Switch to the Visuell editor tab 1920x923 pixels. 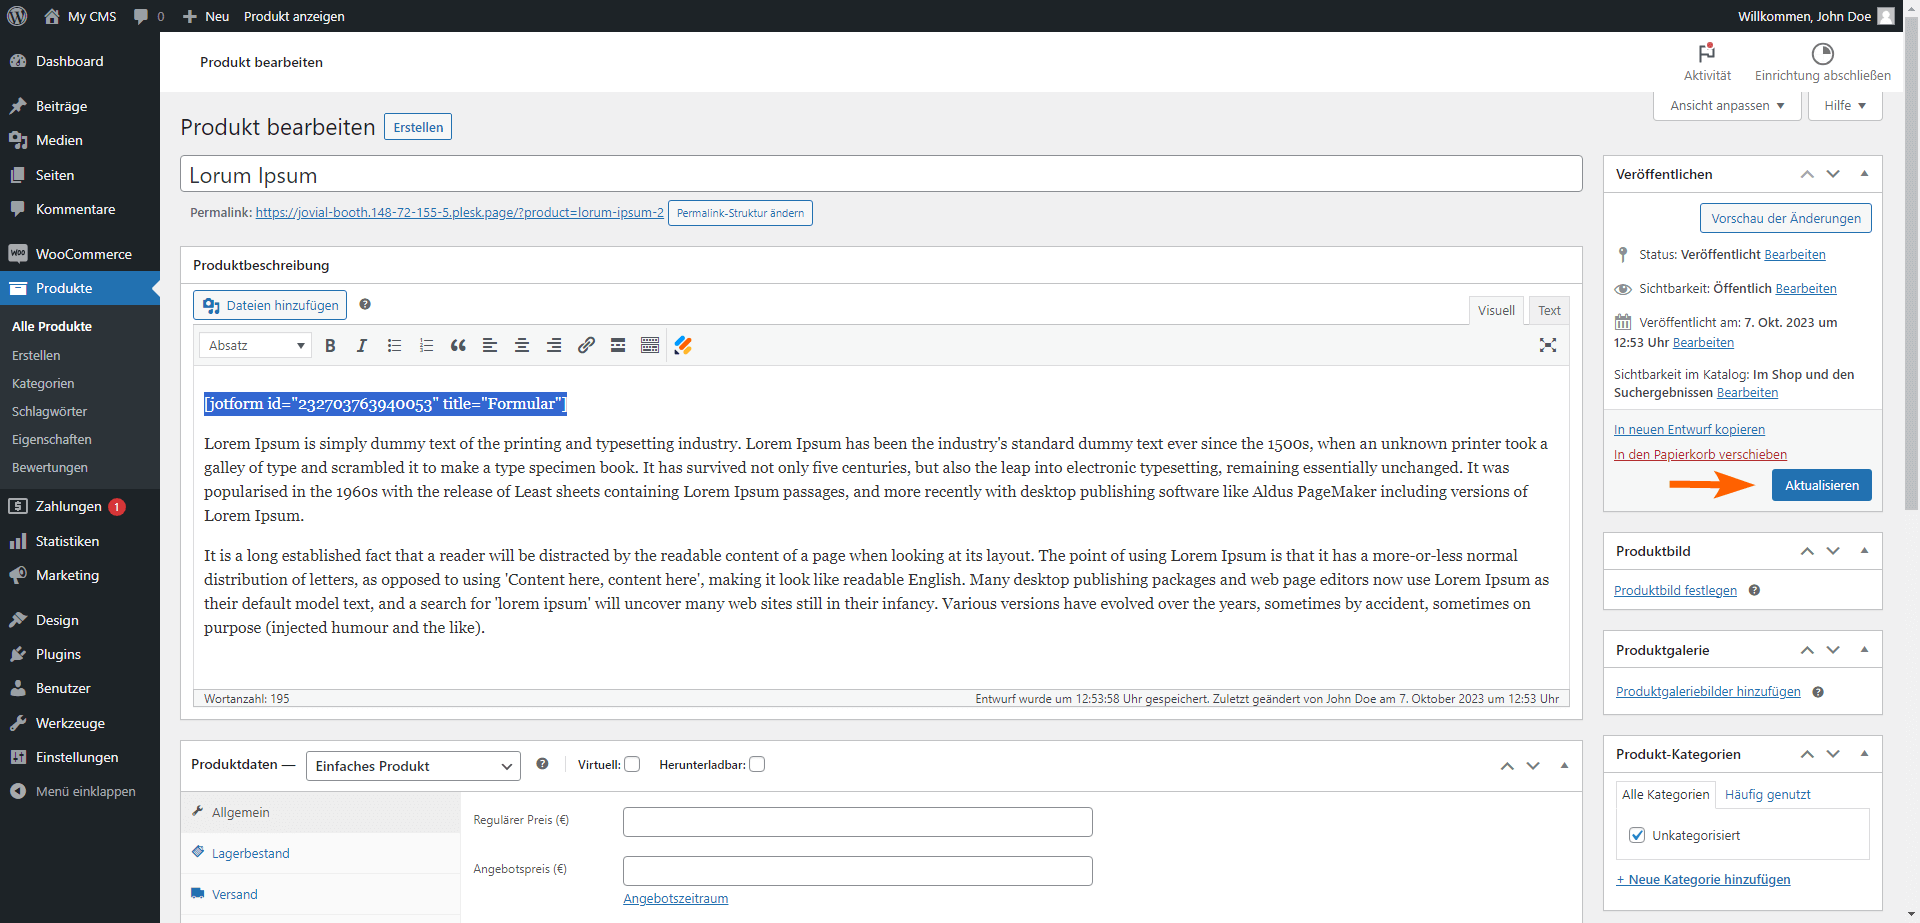[1496, 310]
